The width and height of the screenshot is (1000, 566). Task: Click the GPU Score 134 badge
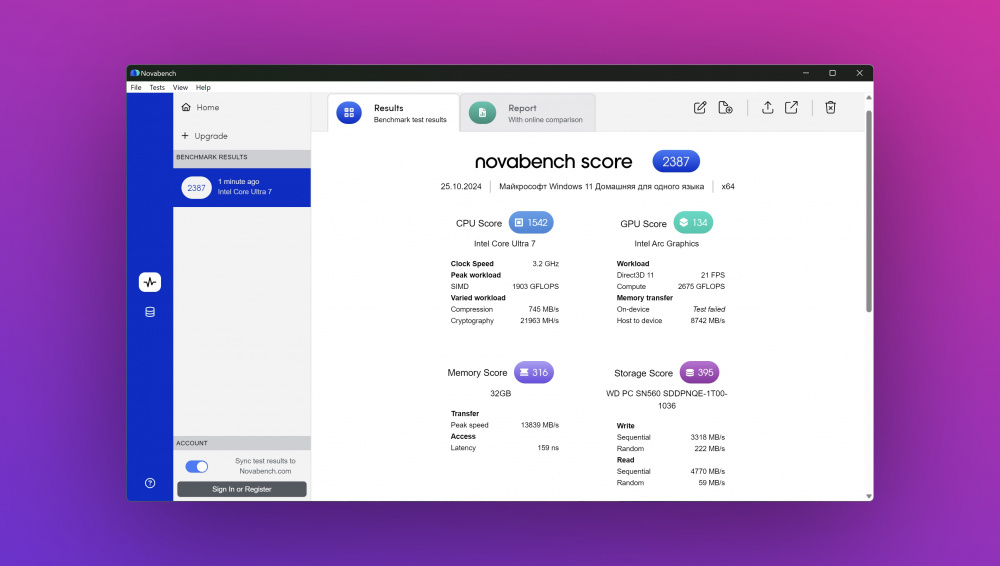[693, 223]
